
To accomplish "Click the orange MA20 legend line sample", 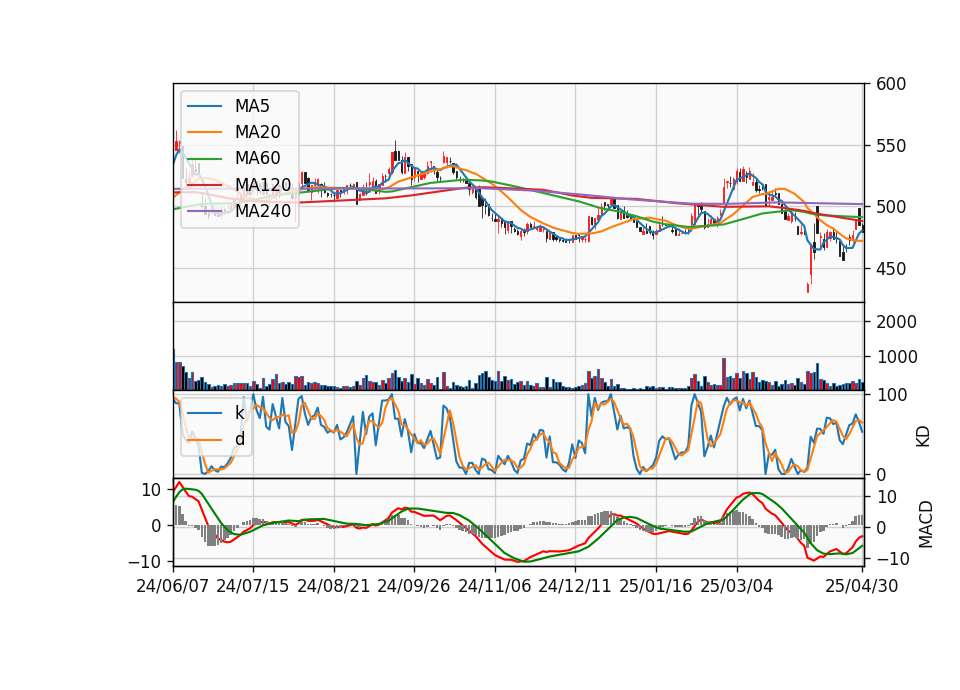I will [204, 132].
